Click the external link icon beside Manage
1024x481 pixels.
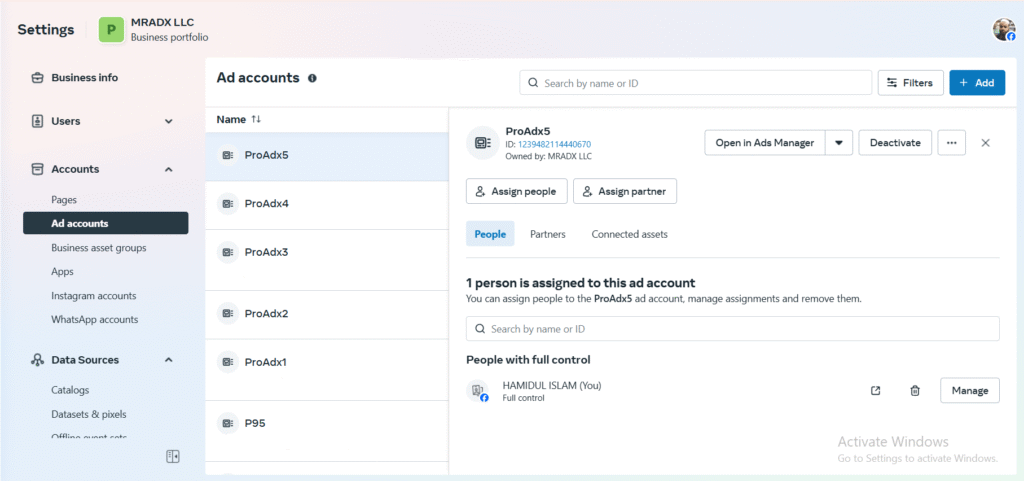click(x=876, y=391)
